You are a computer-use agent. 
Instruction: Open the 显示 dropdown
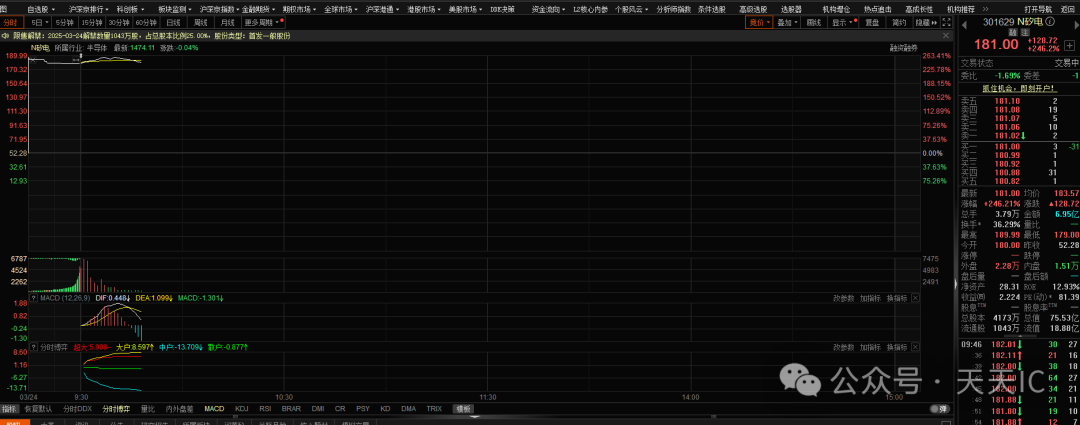[x=842, y=23]
